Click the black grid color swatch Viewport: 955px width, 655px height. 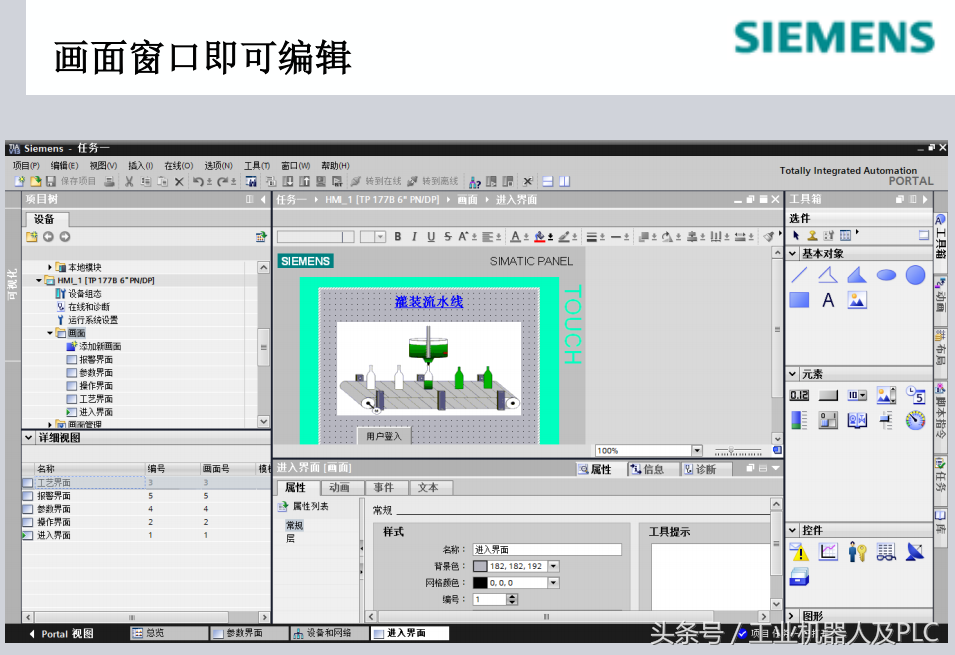[480, 583]
